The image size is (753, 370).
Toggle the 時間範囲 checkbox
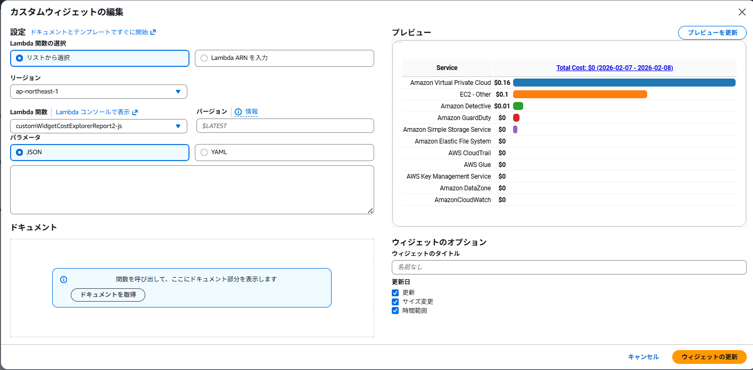(x=395, y=311)
